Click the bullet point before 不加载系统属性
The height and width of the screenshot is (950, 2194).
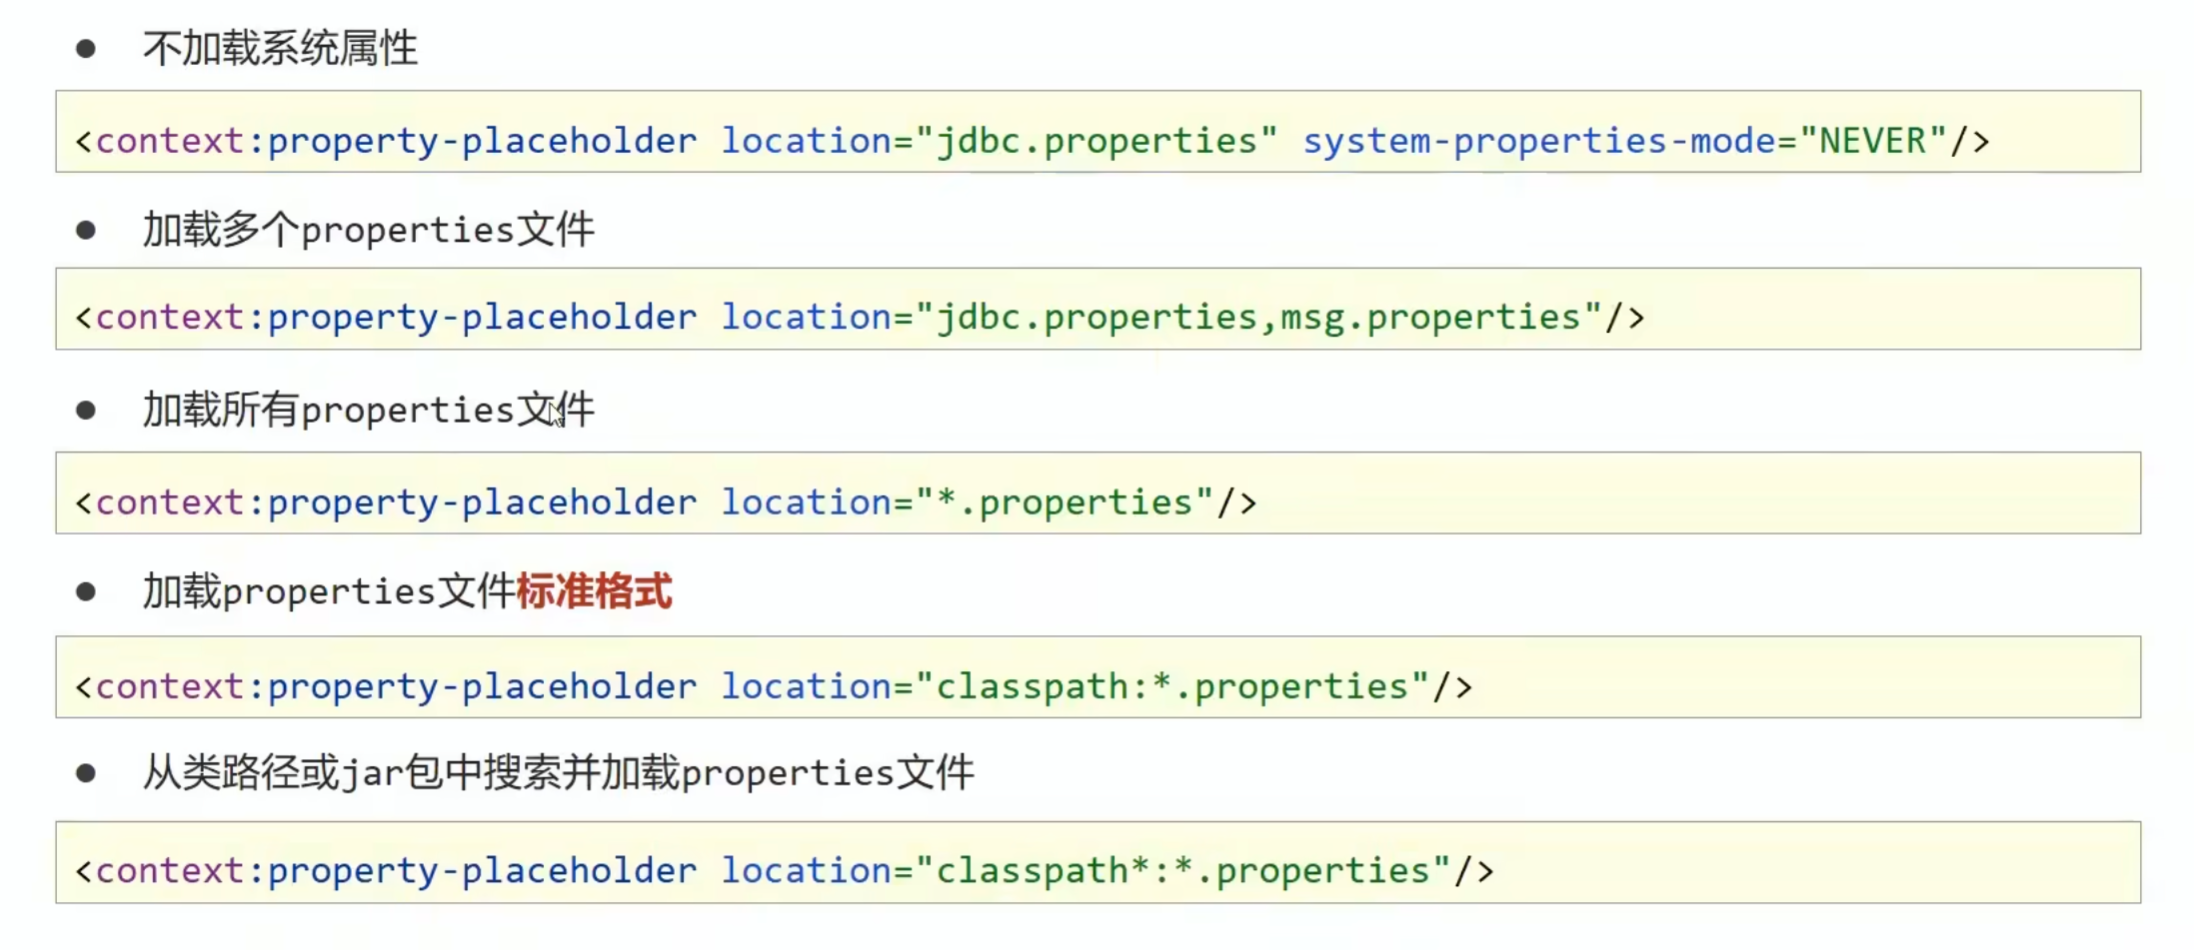coord(86,48)
